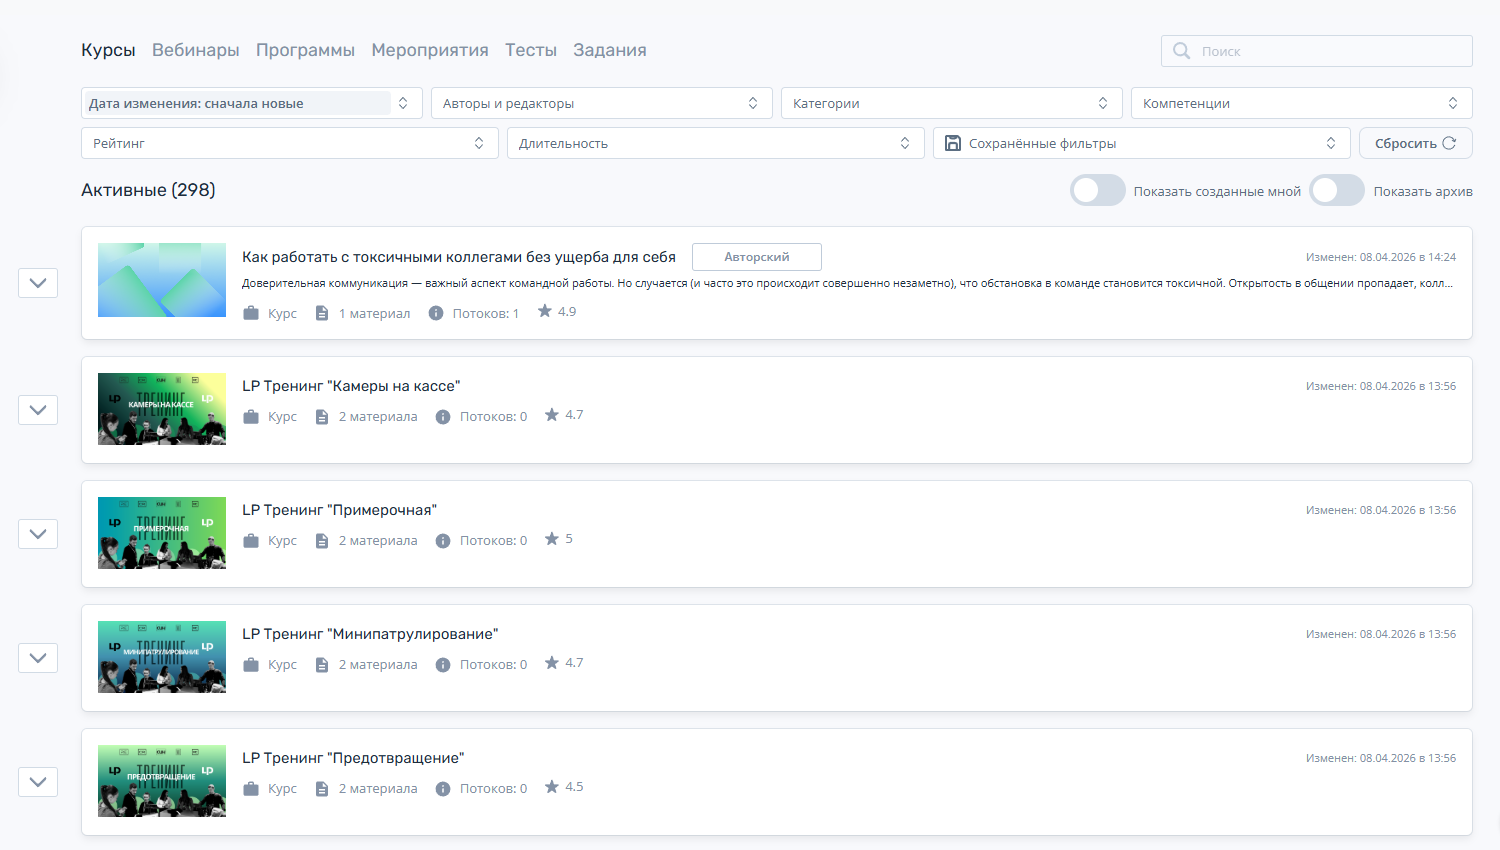Click the 'Предотвращение' course thumbnail
The image size is (1500, 850).
point(162,781)
